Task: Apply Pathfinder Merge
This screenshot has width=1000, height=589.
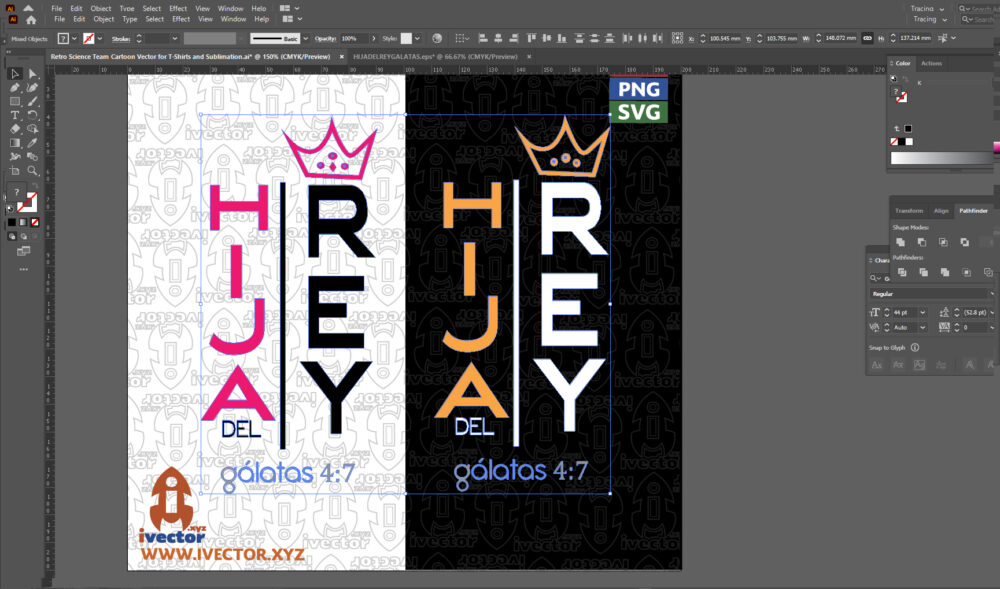Action: pos(945,272)
